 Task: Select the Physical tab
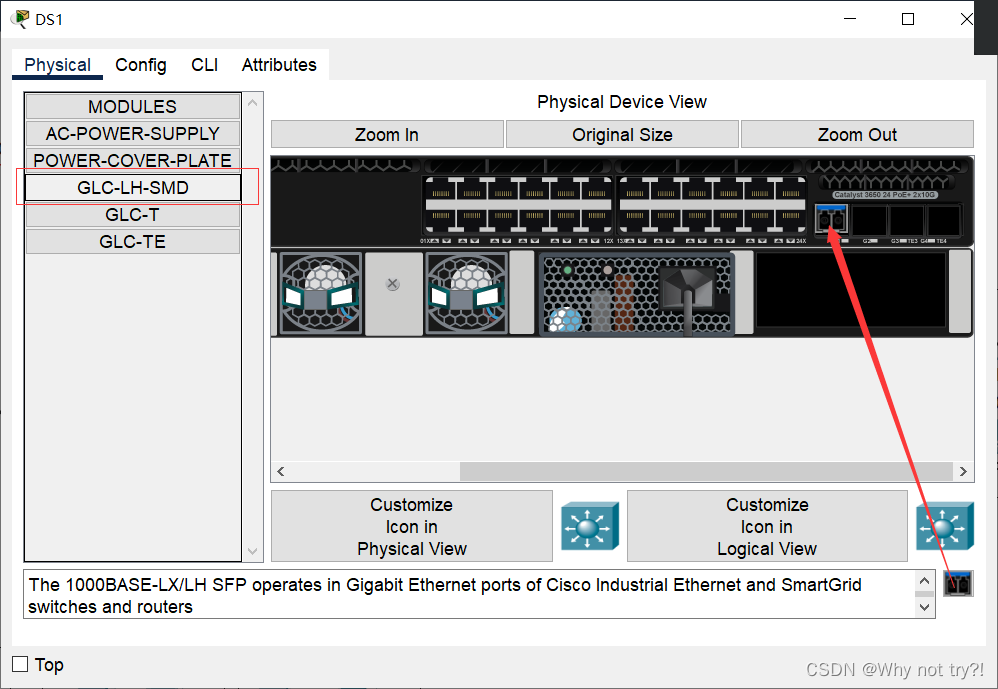57,65
